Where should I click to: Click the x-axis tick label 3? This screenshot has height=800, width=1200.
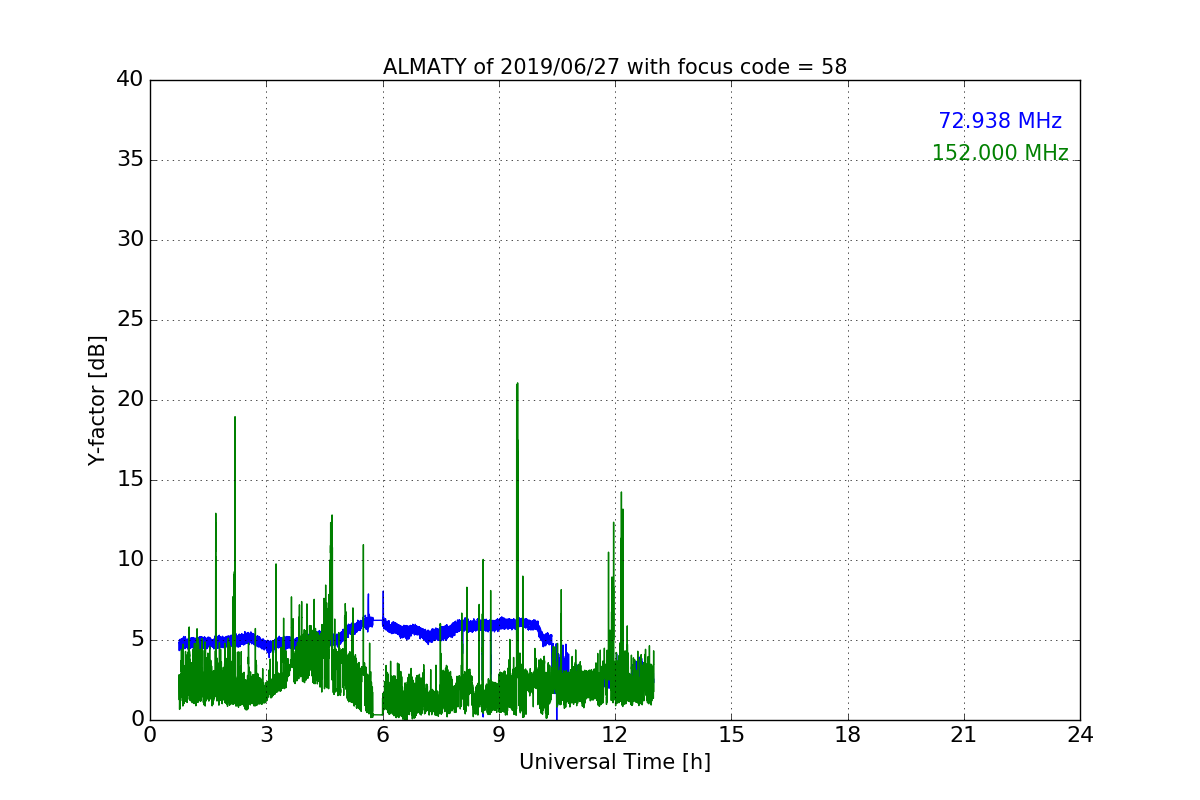266,735
